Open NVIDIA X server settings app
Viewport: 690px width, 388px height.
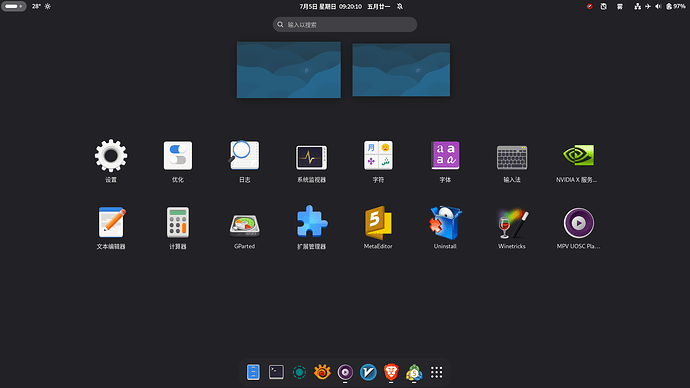578,155
